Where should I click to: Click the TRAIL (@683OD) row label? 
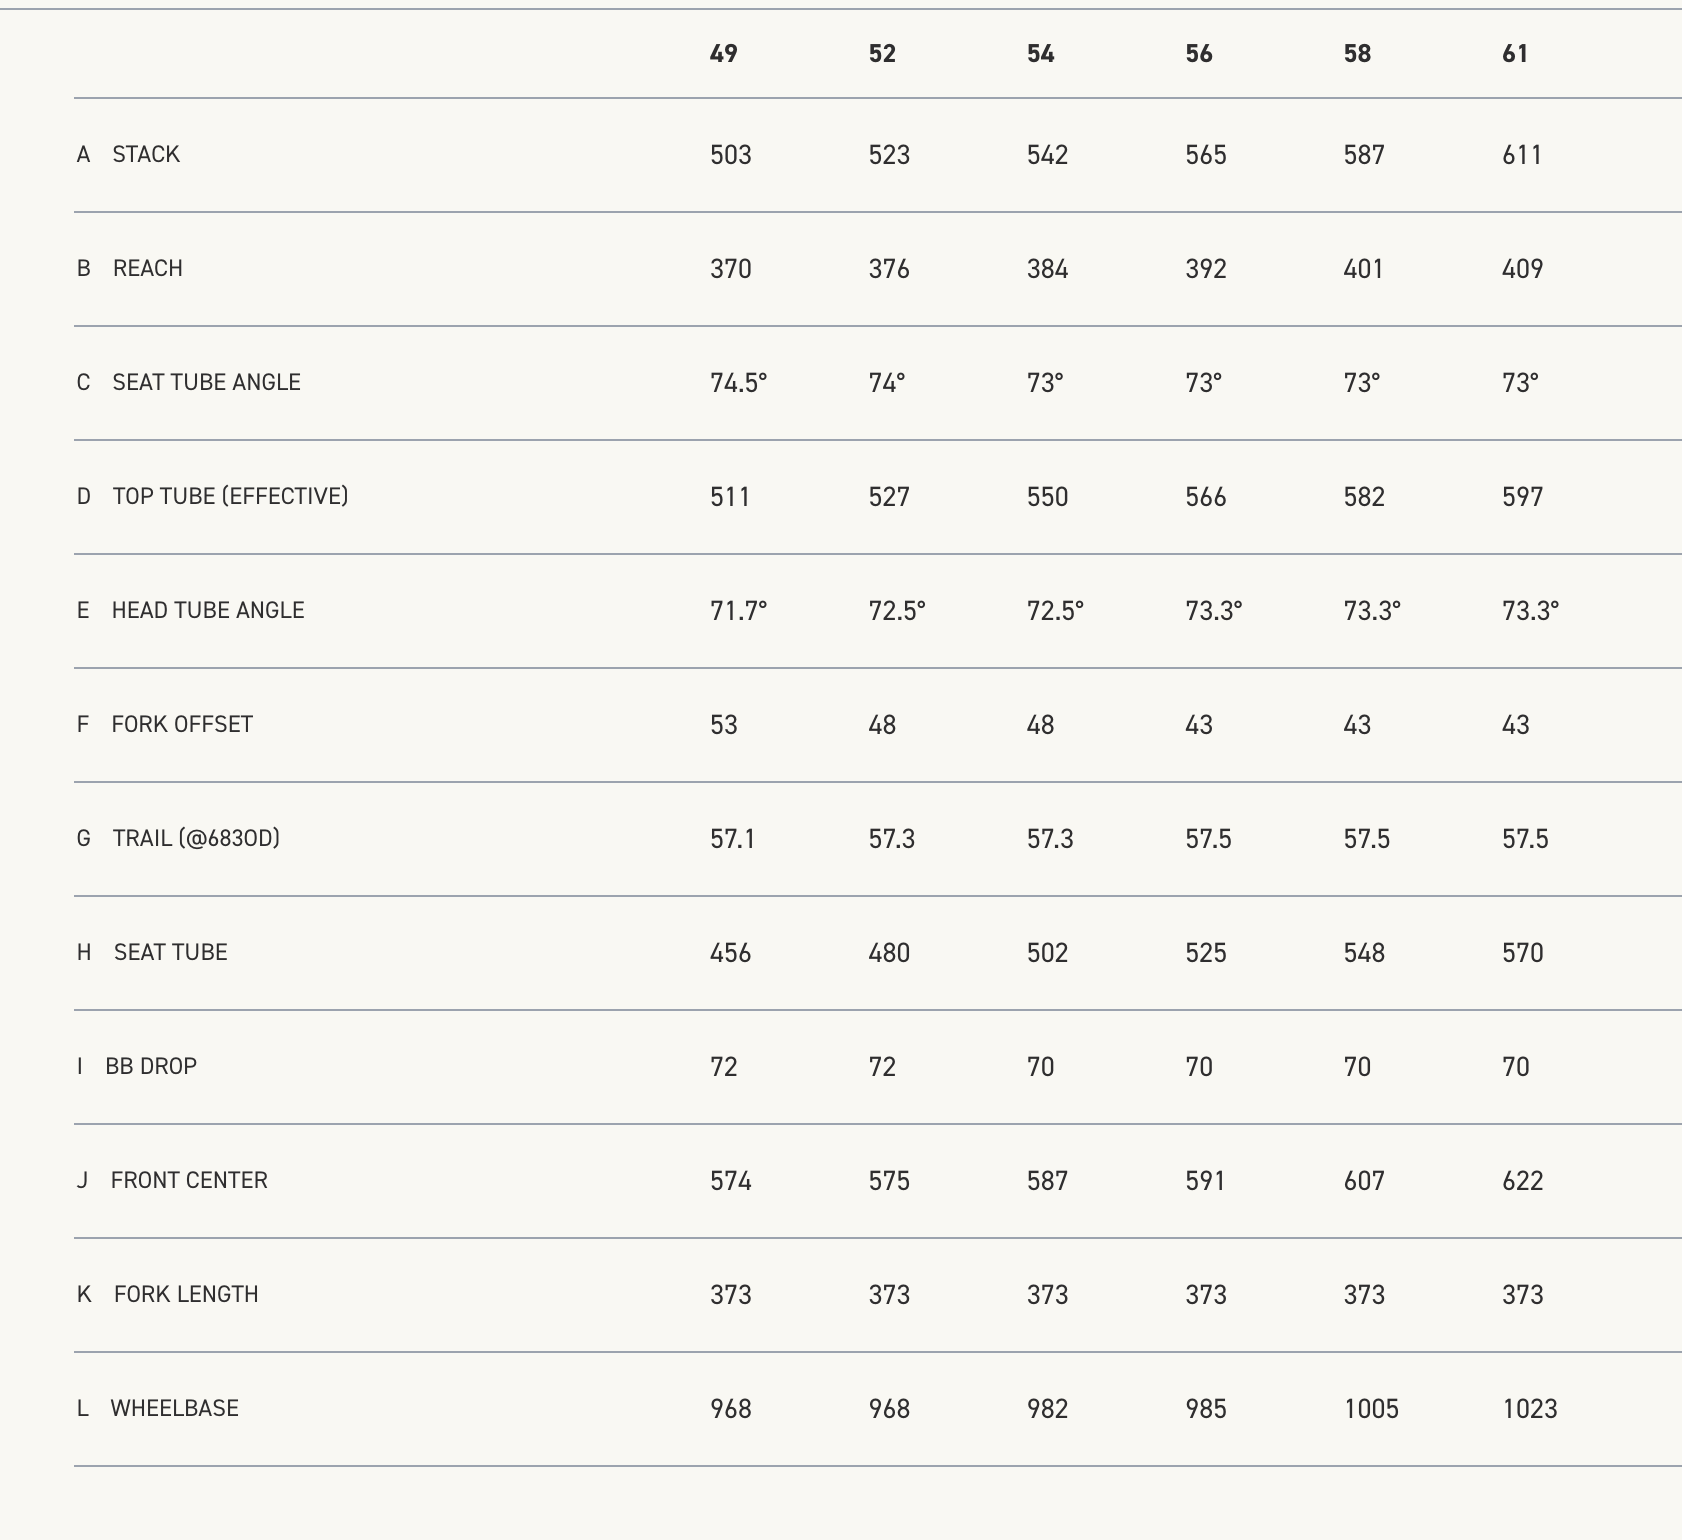196,839
